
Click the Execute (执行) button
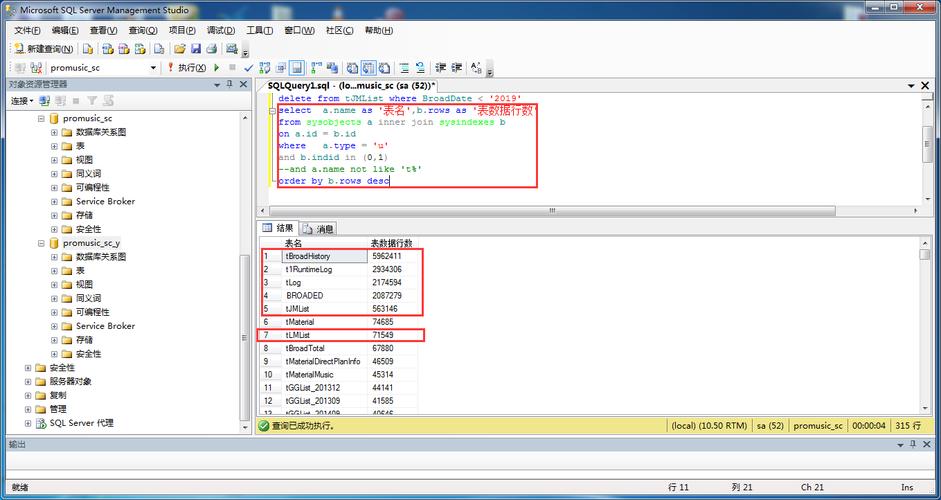point(187,68)
